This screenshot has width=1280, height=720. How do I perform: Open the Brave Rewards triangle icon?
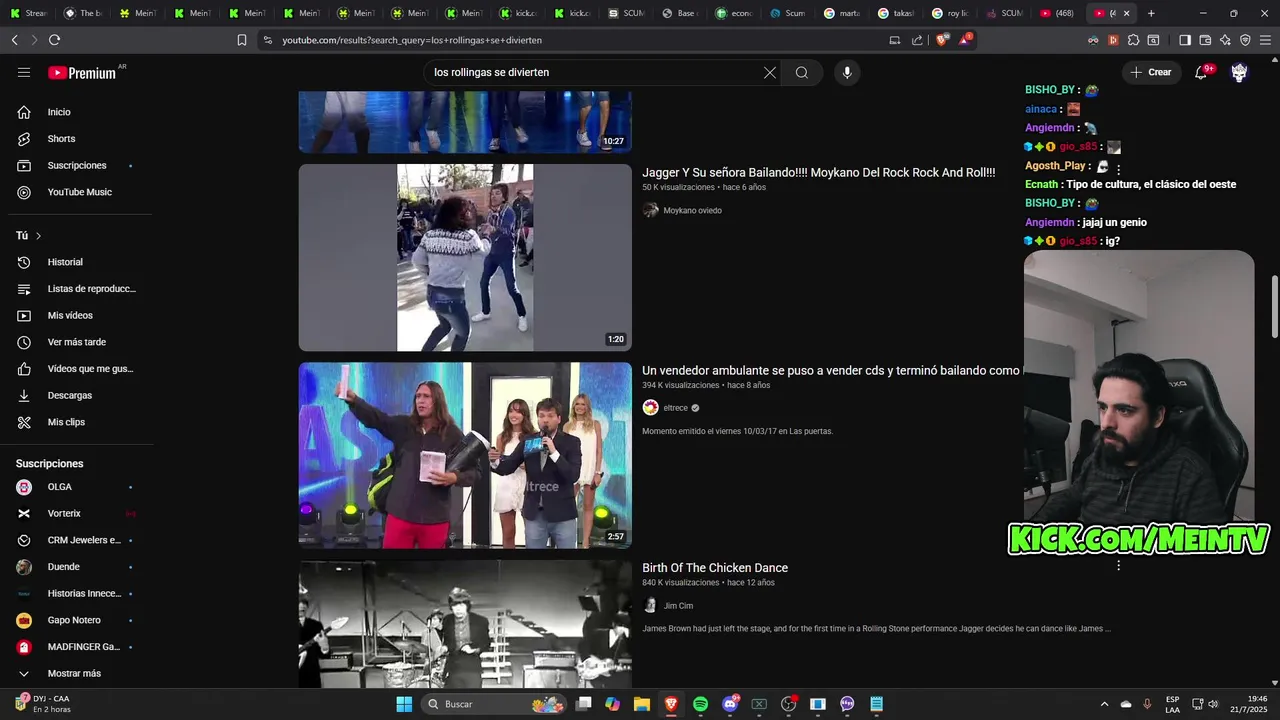point(966,40)
